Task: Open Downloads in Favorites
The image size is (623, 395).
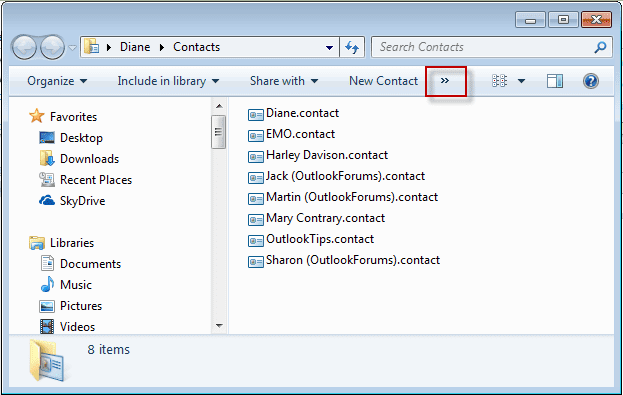Action: click(89, 159)
